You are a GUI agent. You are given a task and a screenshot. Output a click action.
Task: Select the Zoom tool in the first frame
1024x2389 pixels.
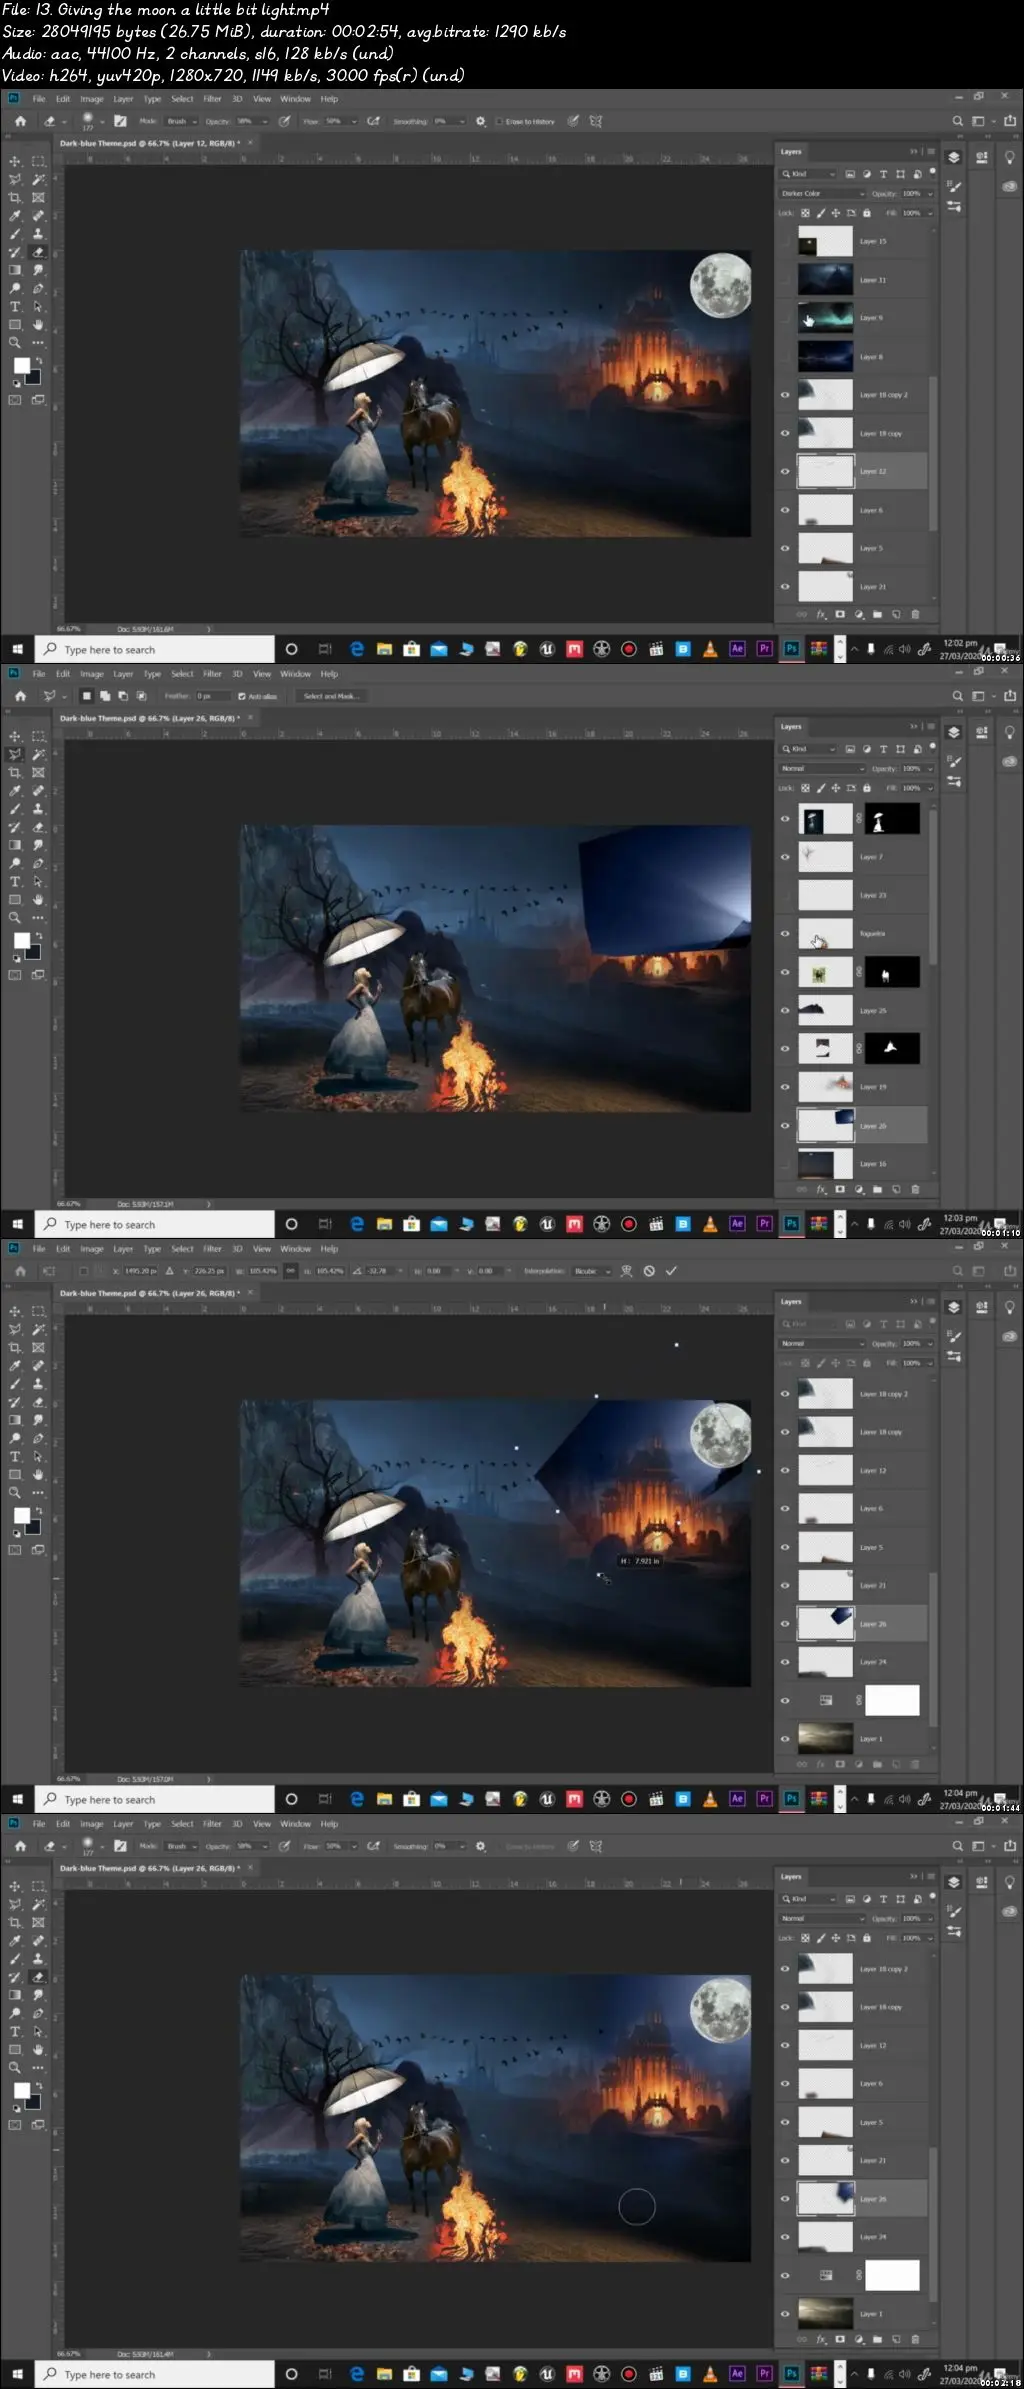tap(15, 343)
